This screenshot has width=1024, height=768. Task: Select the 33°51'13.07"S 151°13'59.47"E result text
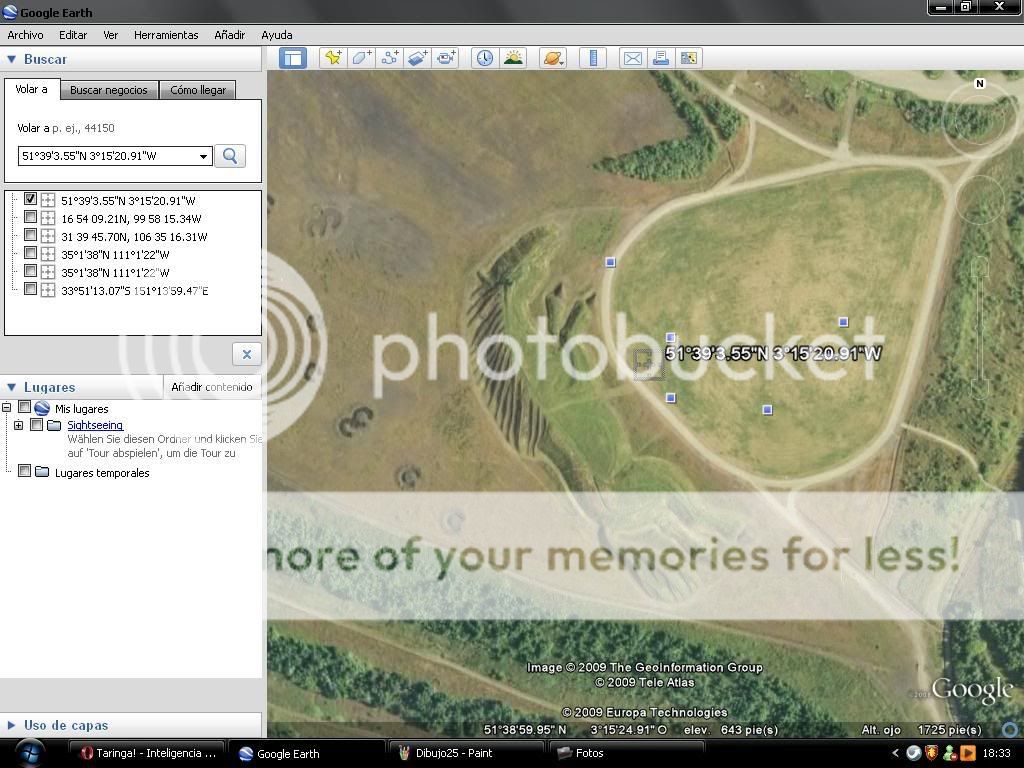pos(135,291)
